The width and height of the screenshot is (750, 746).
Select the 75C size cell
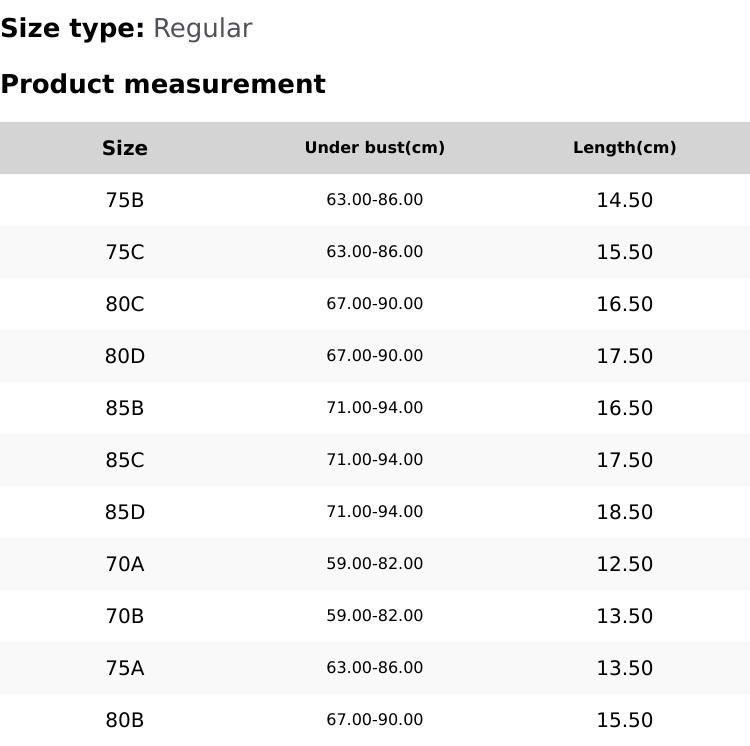(125, 252)
